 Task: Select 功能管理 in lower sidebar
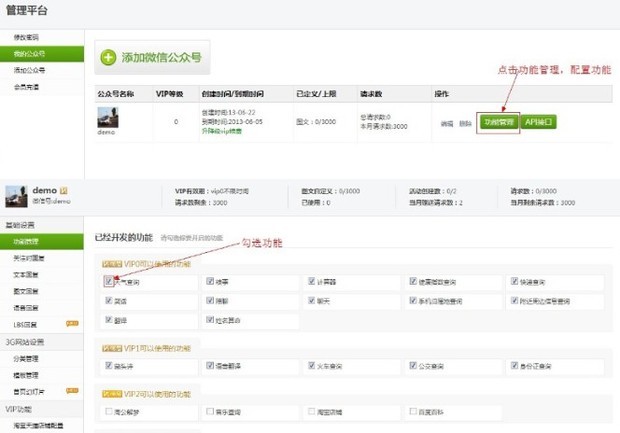tap(42, 241)
